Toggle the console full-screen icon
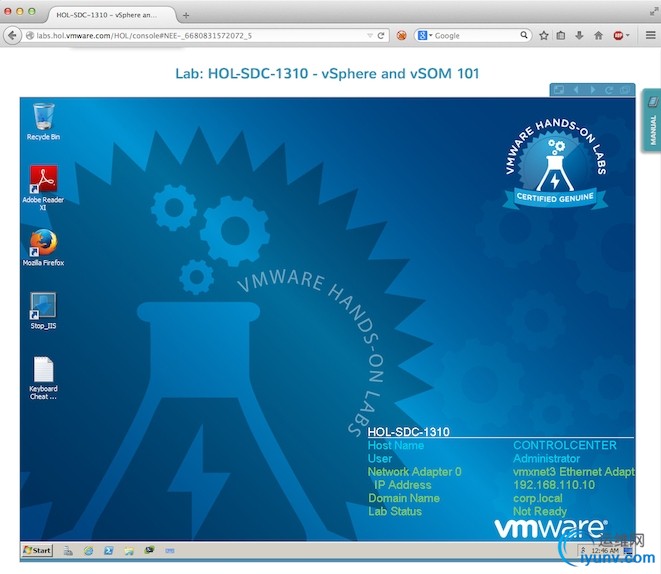 559,90
